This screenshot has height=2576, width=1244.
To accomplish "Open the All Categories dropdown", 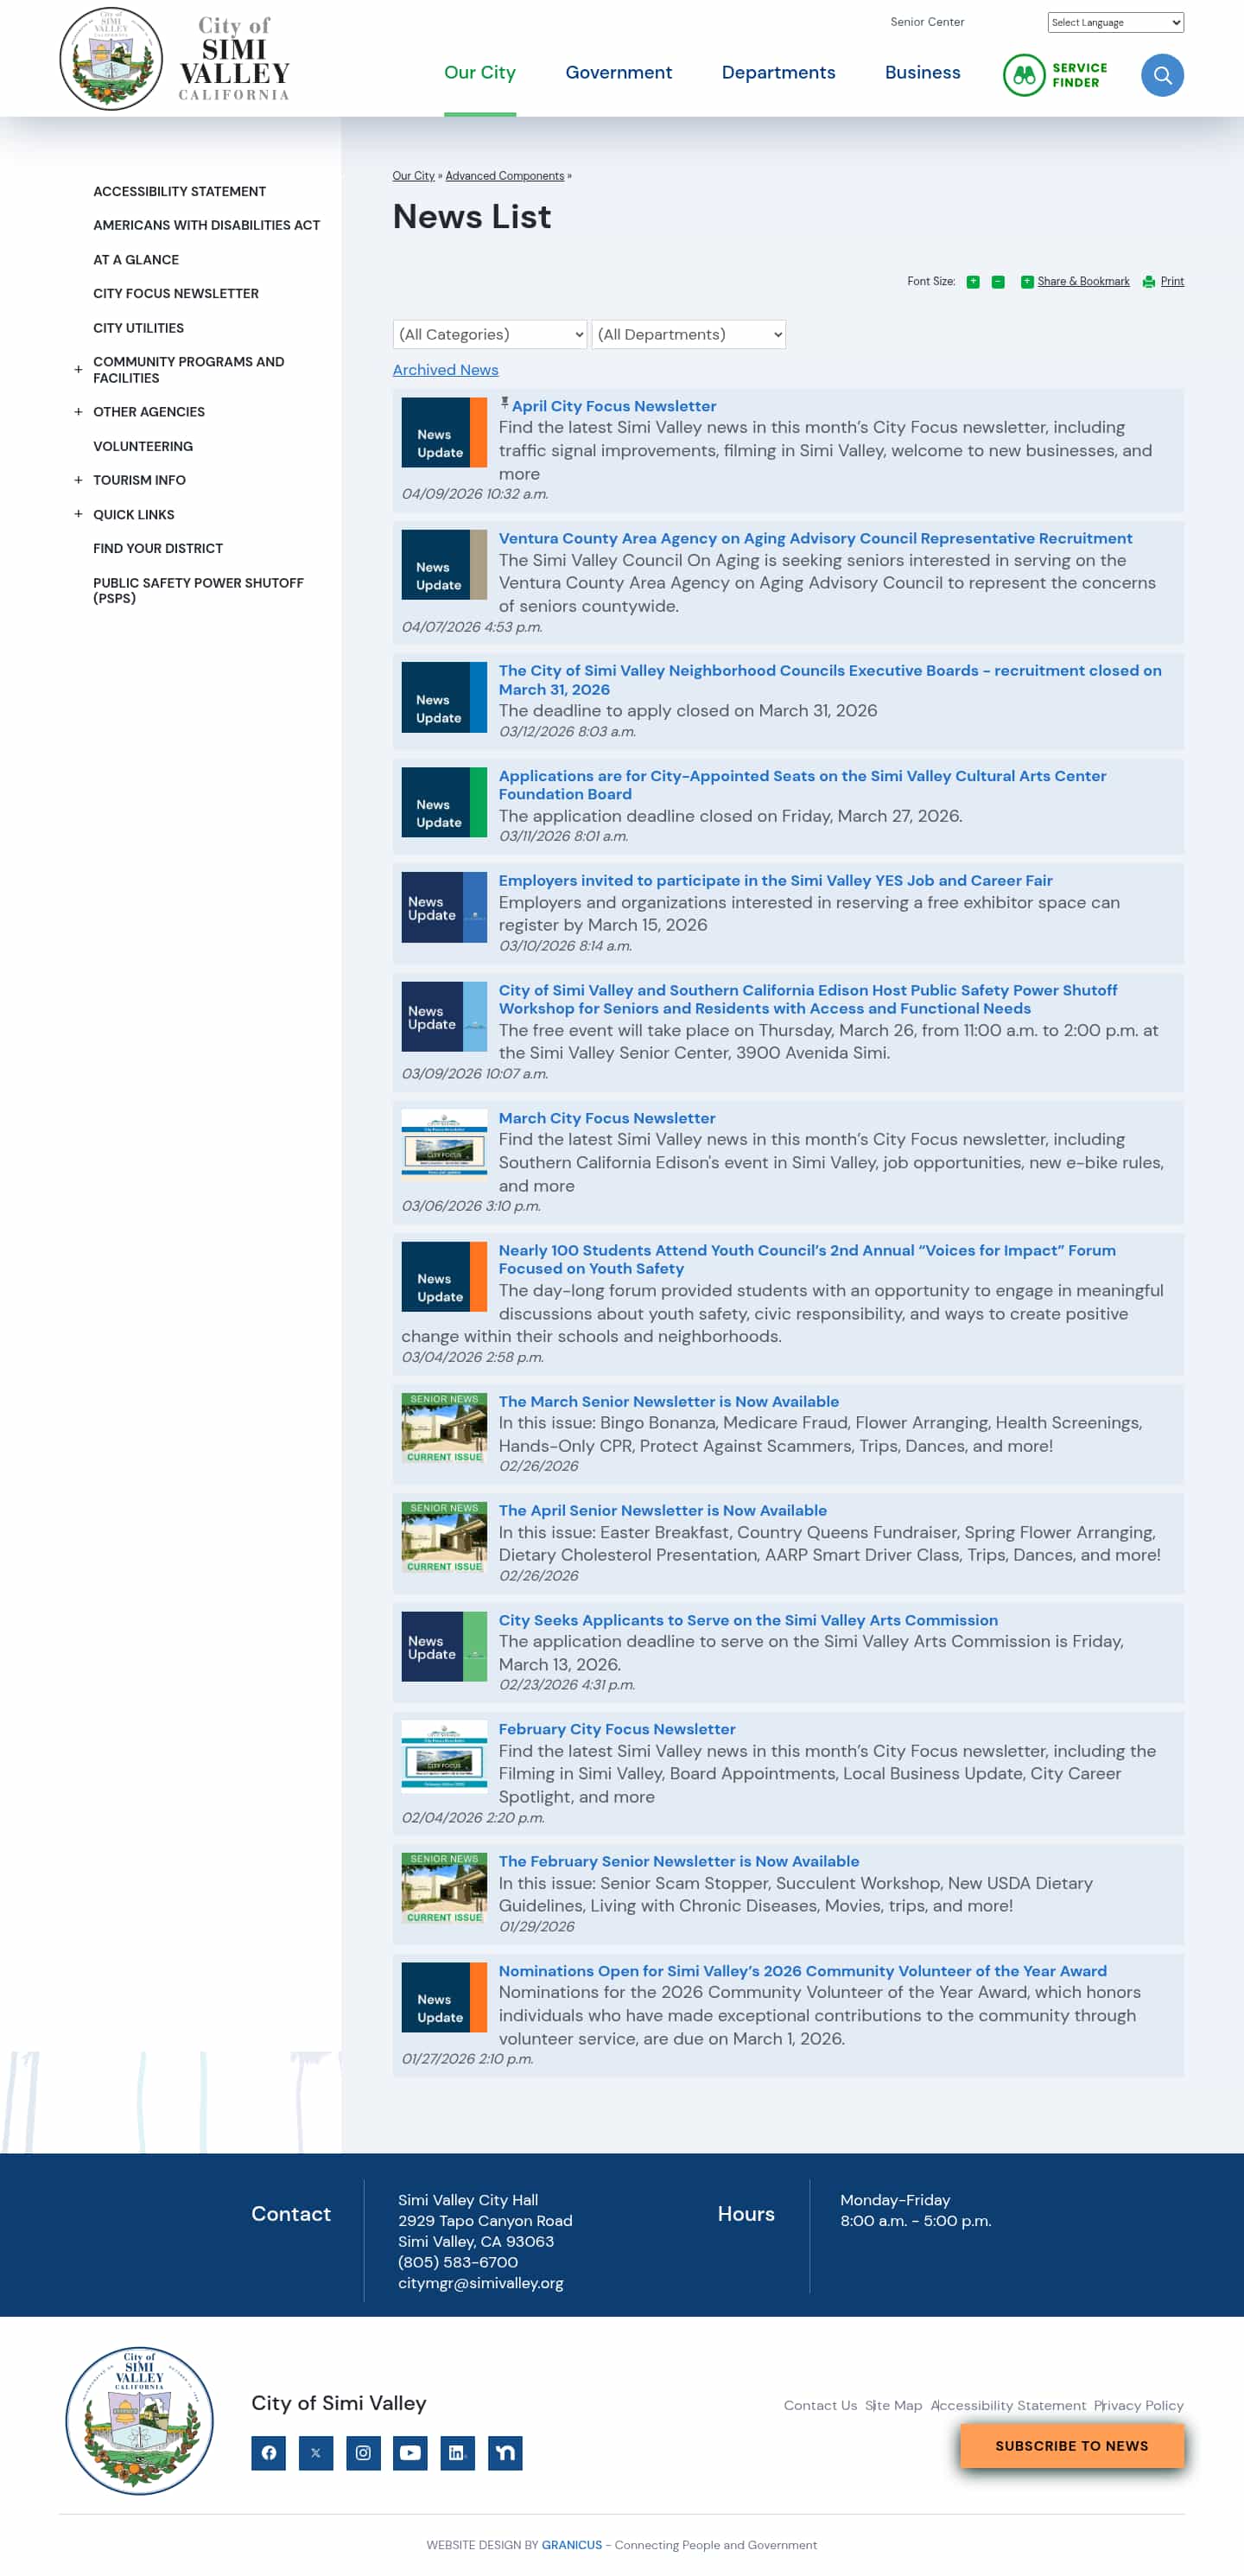I will click(x=490, y=334).
